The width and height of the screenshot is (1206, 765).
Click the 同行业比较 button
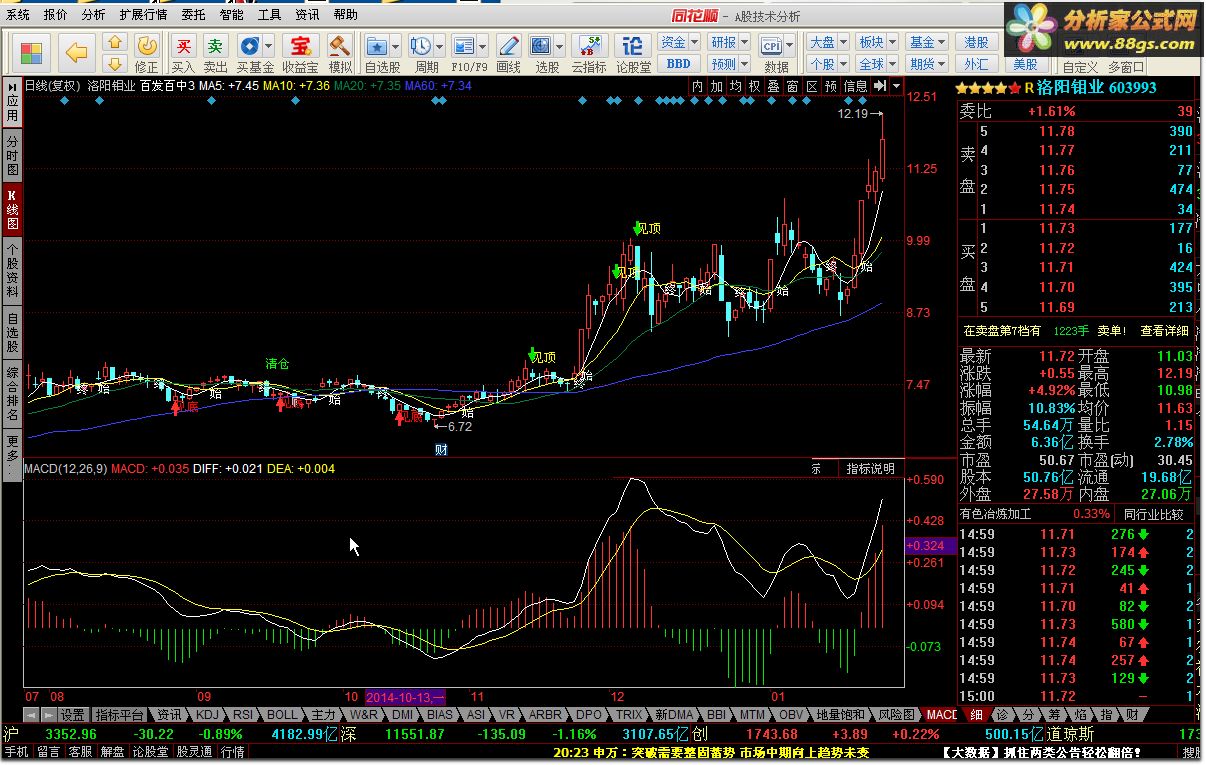[x=1154, y=514]
